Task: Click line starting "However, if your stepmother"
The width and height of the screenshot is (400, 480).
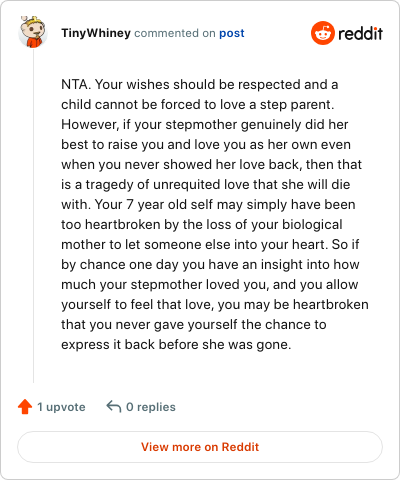Action: 205,125
